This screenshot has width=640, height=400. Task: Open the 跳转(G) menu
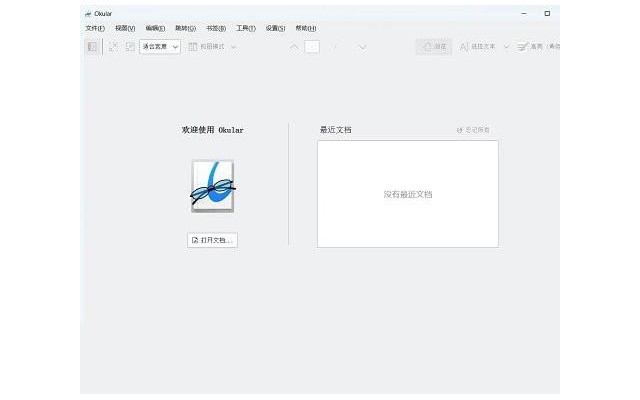click(x=185, y=28)
